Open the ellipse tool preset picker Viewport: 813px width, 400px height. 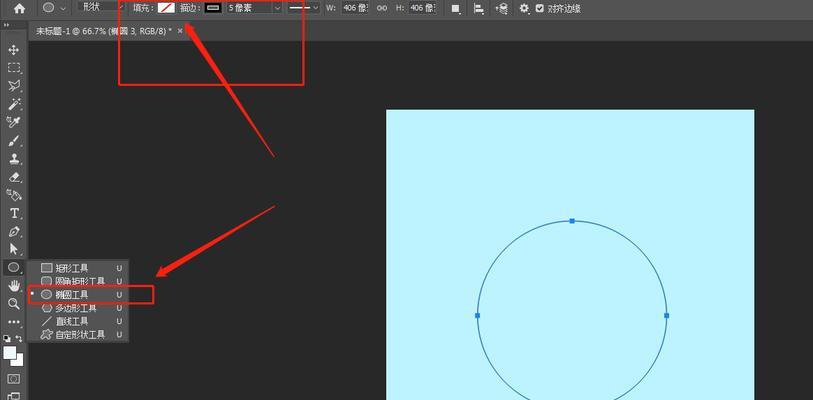[54, 8]
